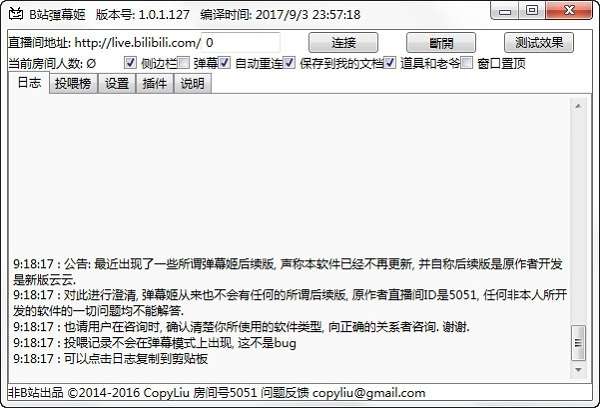Disable the 道具和老爷 checkbox

390,62
